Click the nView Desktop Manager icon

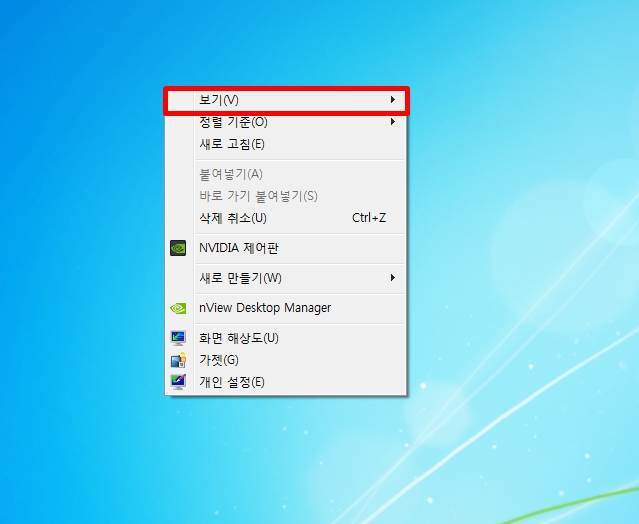(178, 308)
